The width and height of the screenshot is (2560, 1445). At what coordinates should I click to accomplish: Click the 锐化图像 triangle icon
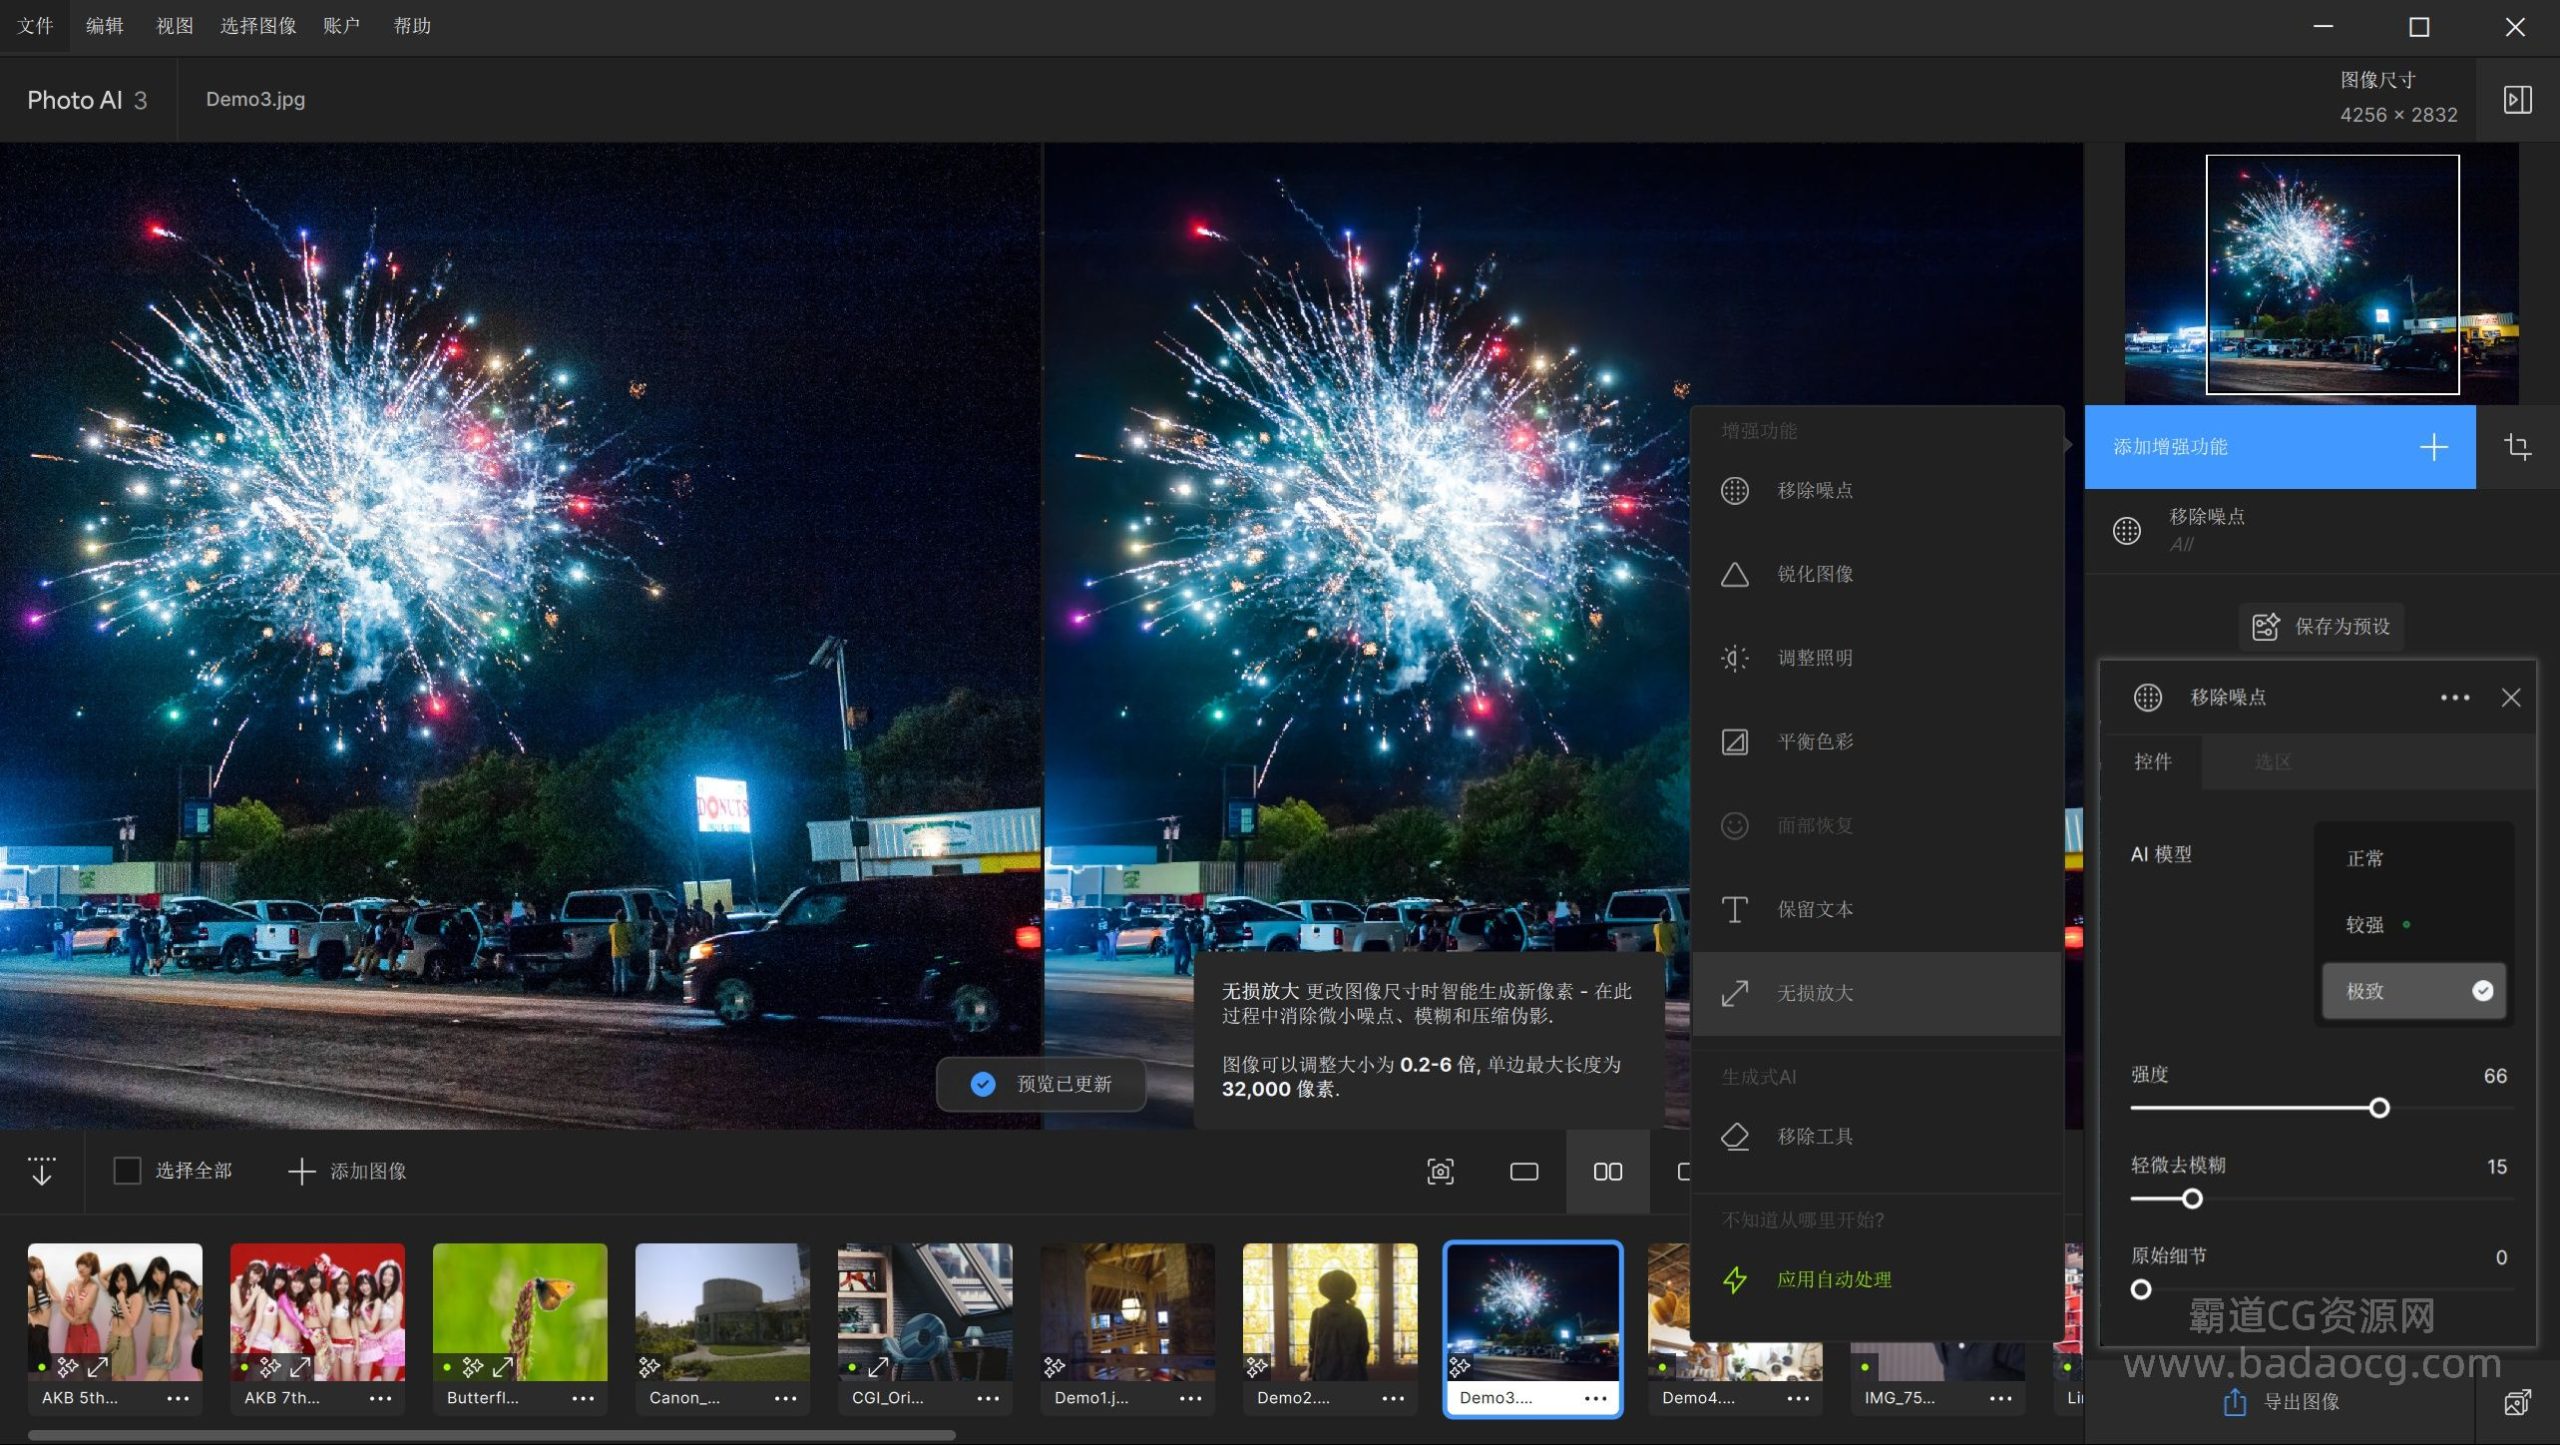[1735, 574]
